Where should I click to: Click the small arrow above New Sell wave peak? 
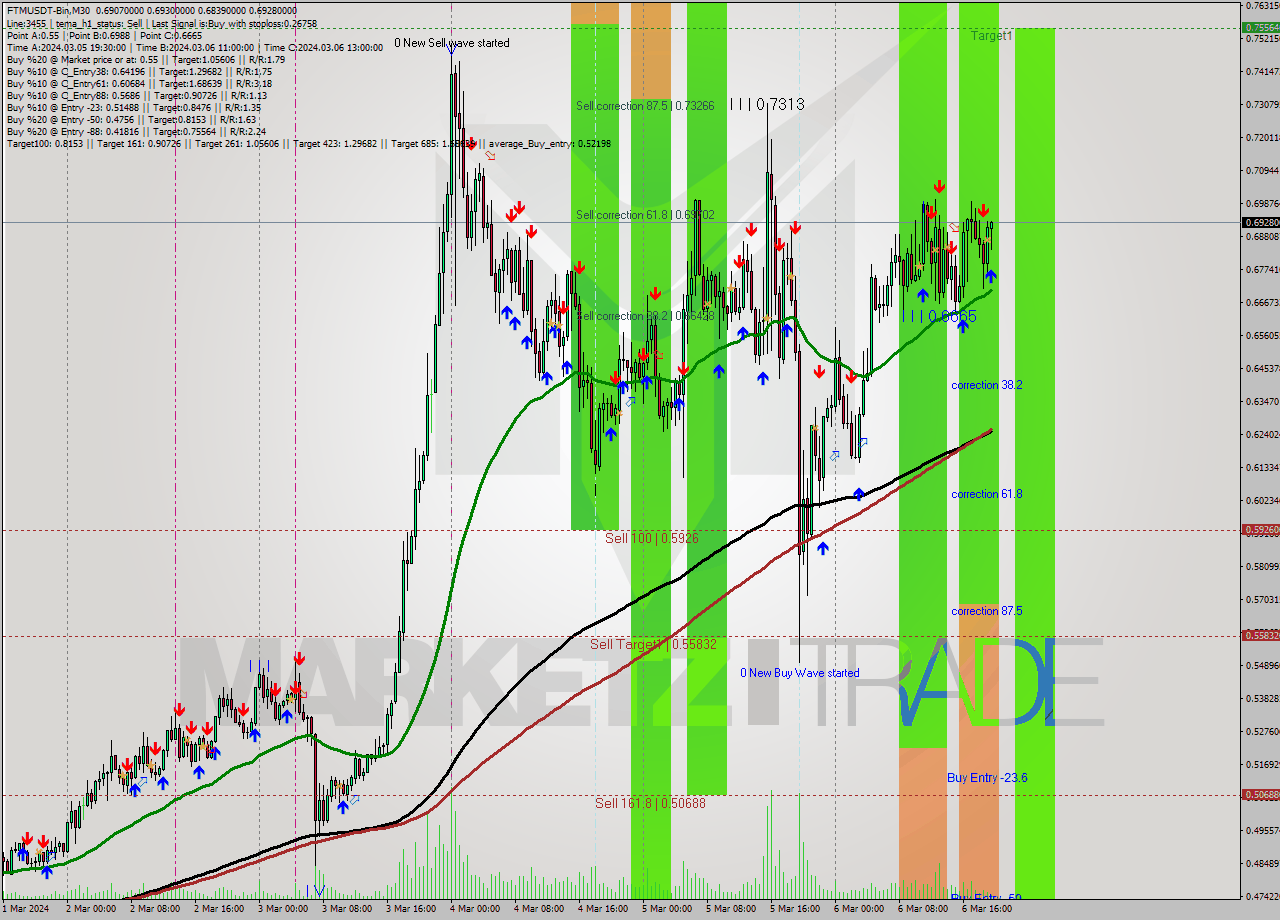pos(452,47)
